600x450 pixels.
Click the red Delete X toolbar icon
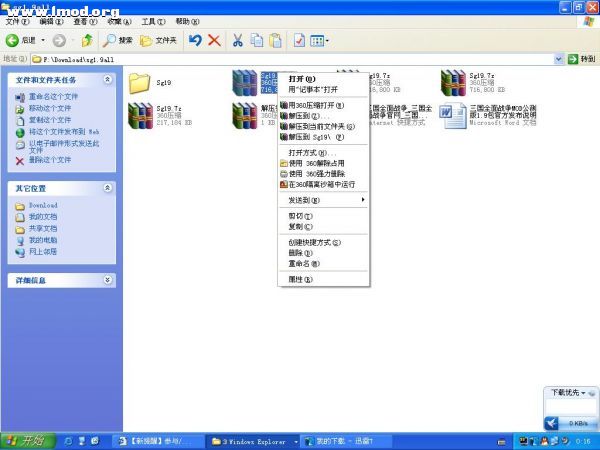click(x=214, y=40)
